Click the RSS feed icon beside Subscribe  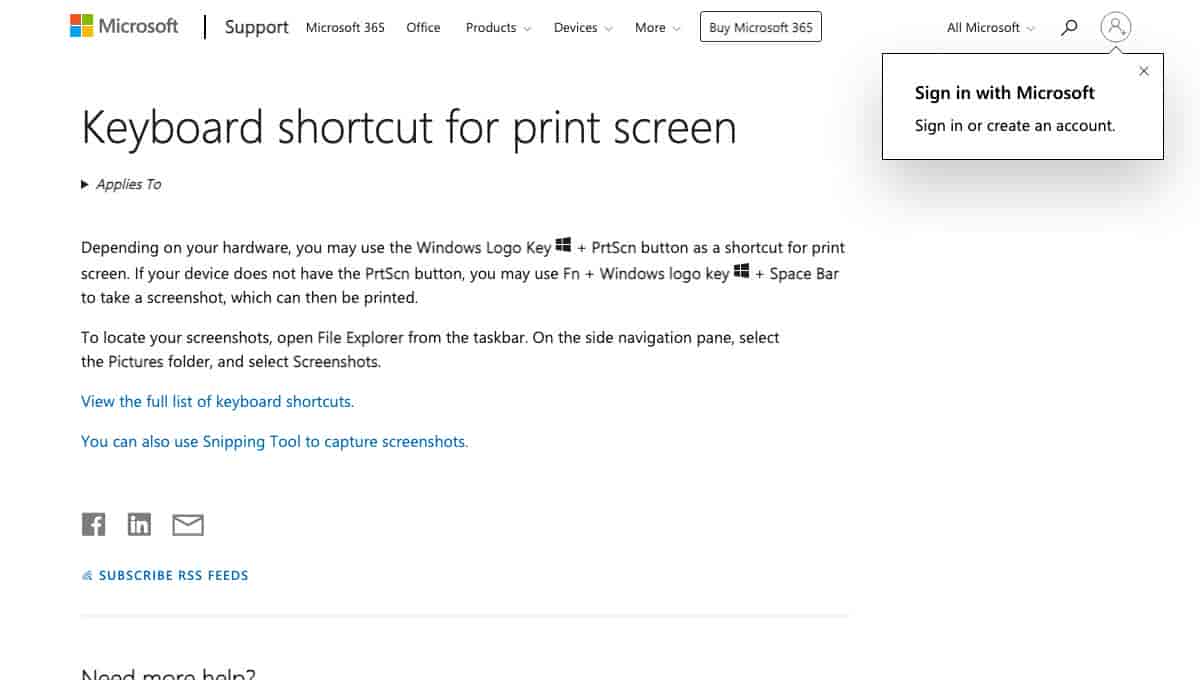coord(87,576)
